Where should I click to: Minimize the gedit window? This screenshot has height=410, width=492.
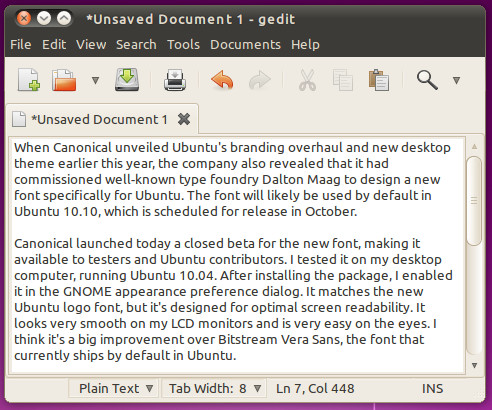(x=44, y=18)
